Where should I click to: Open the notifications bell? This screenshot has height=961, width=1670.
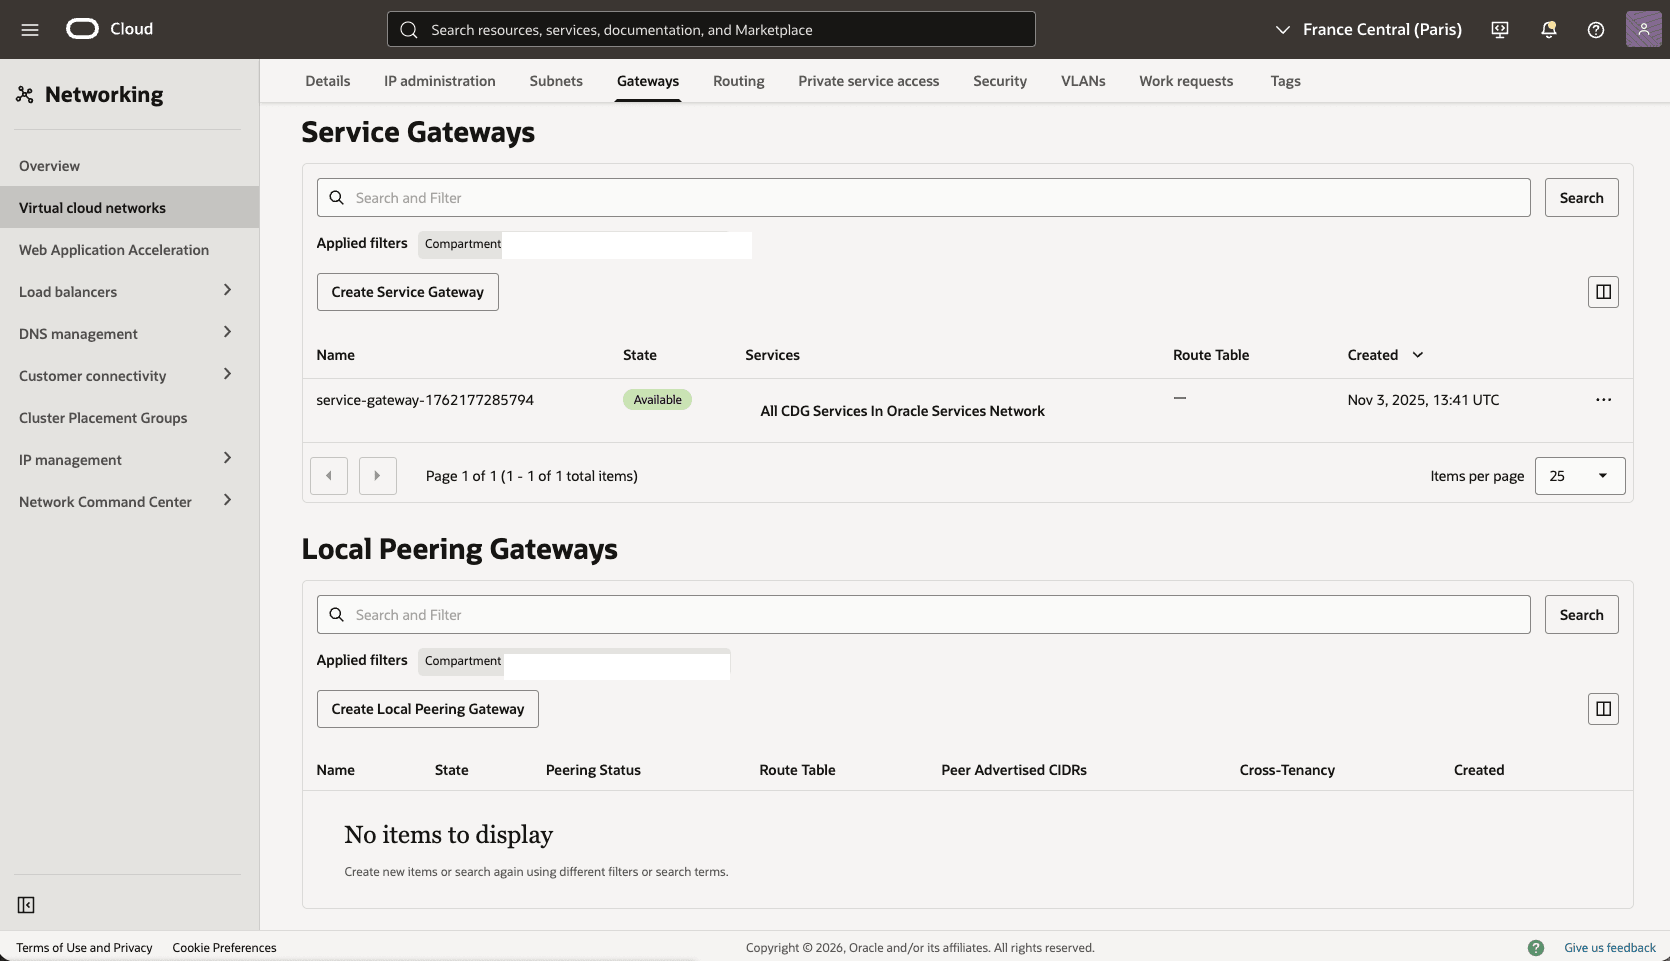(1547, 29)
